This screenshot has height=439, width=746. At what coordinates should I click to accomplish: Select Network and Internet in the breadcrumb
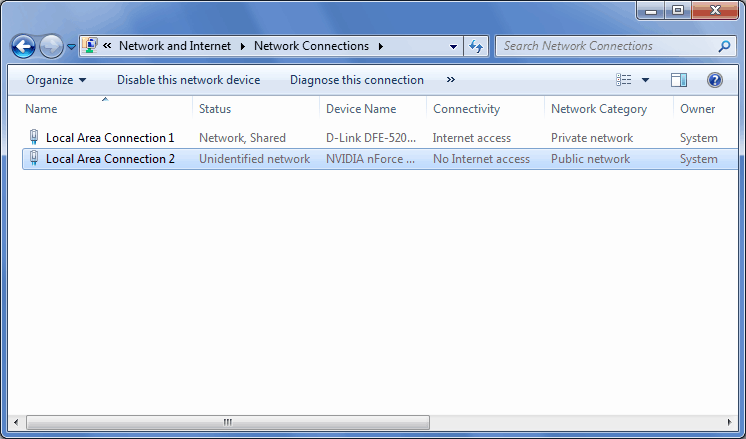(175, 46)
